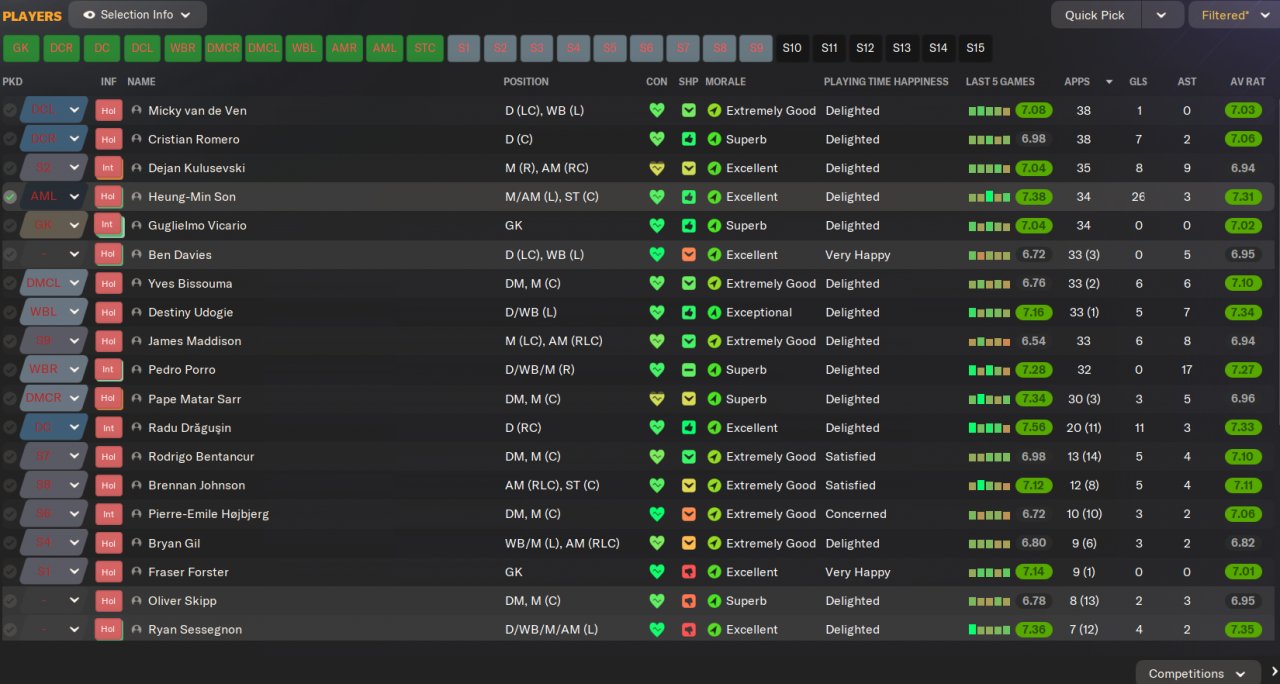The height and width of the screenshot is (684, 1280).
Task: Sort by PLAYING TIME HAPPINESS column
Action: click(x=886, y=82)
